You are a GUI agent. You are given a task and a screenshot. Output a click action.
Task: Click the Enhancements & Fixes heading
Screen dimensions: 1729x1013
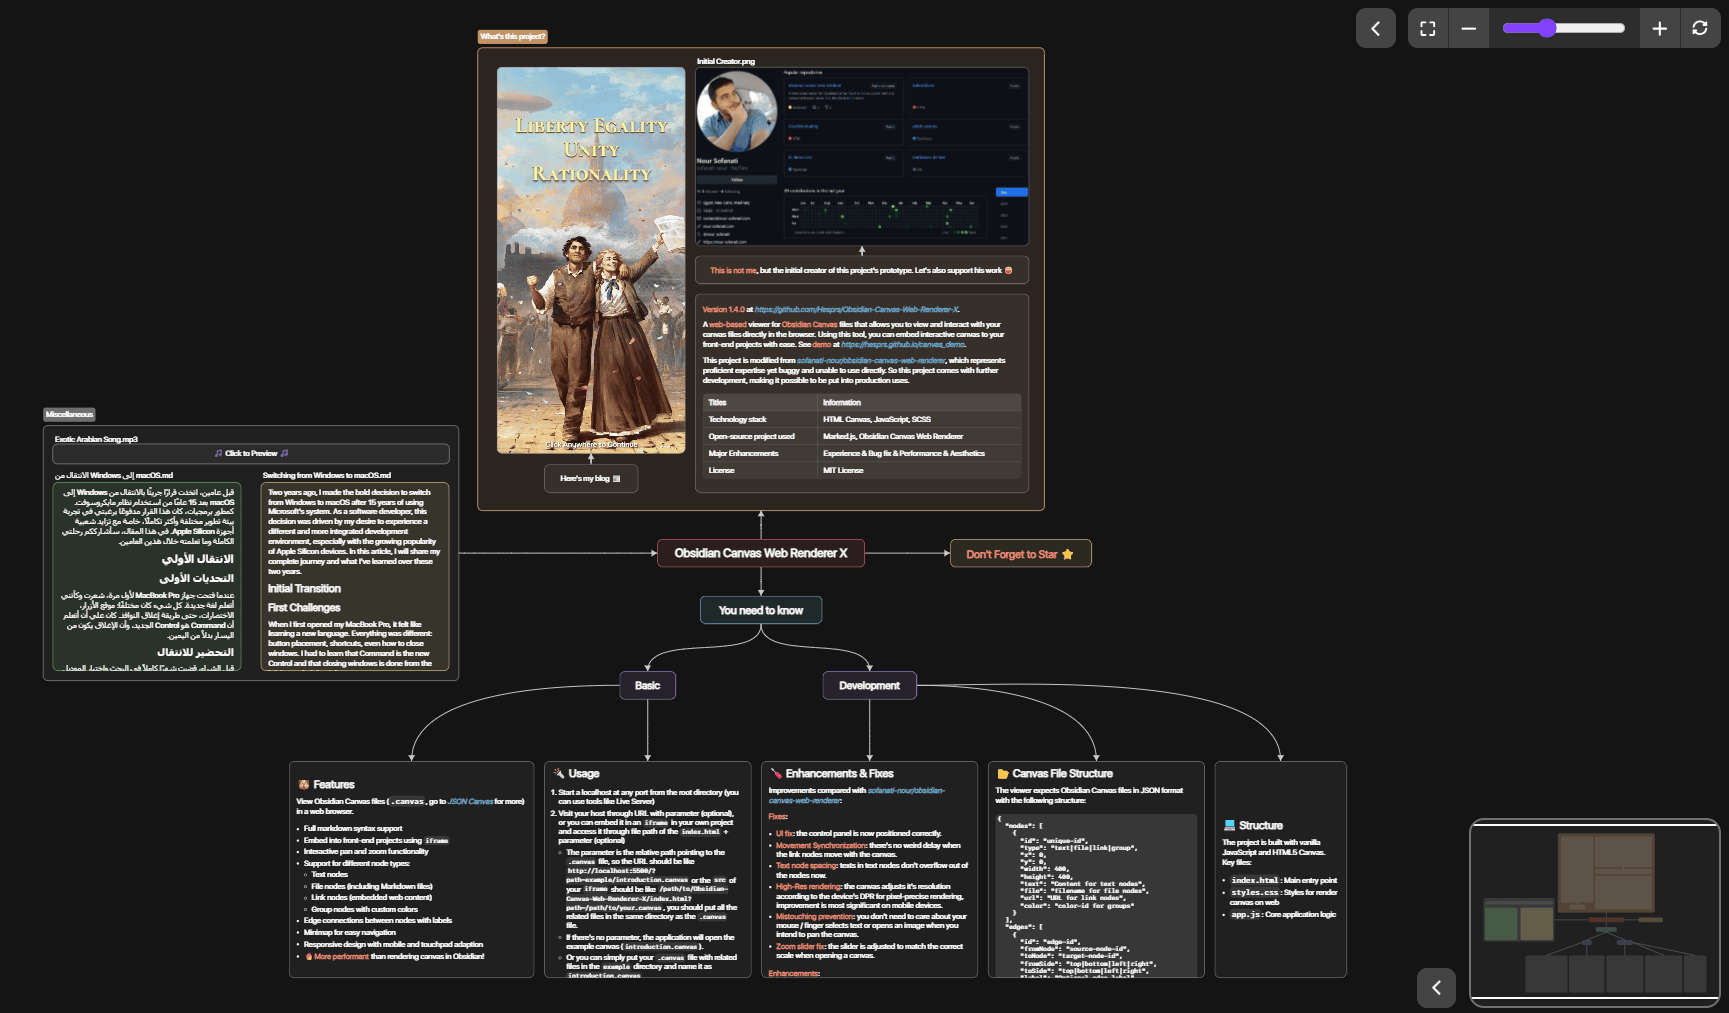[839, 774]
